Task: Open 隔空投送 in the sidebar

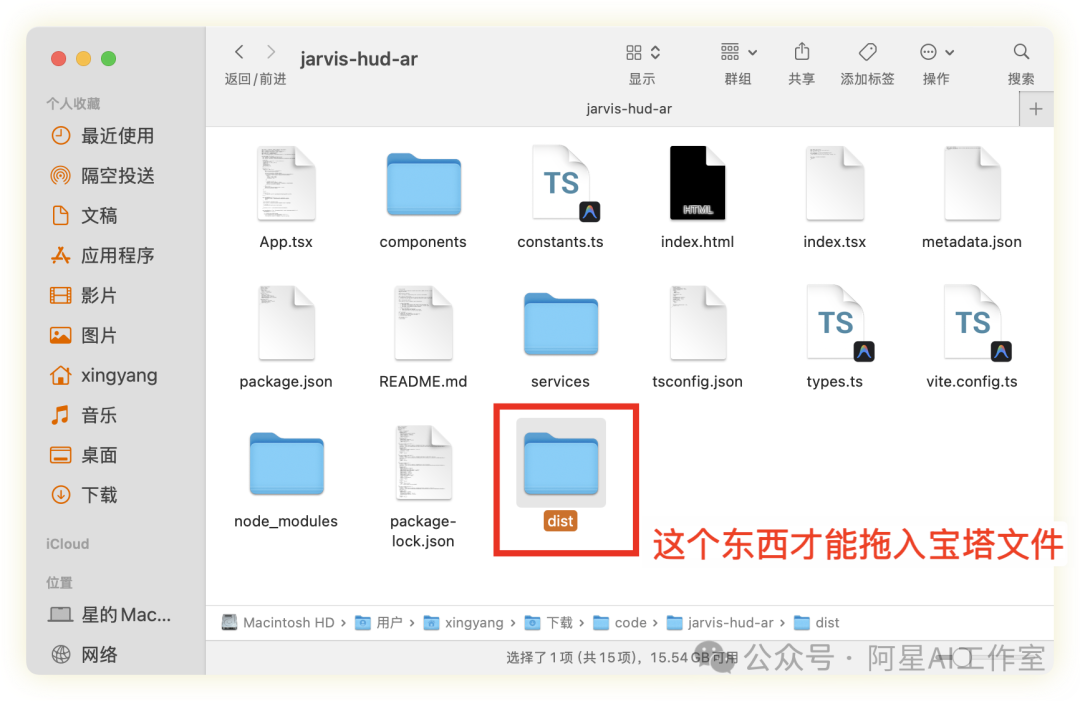Action: 103,176
